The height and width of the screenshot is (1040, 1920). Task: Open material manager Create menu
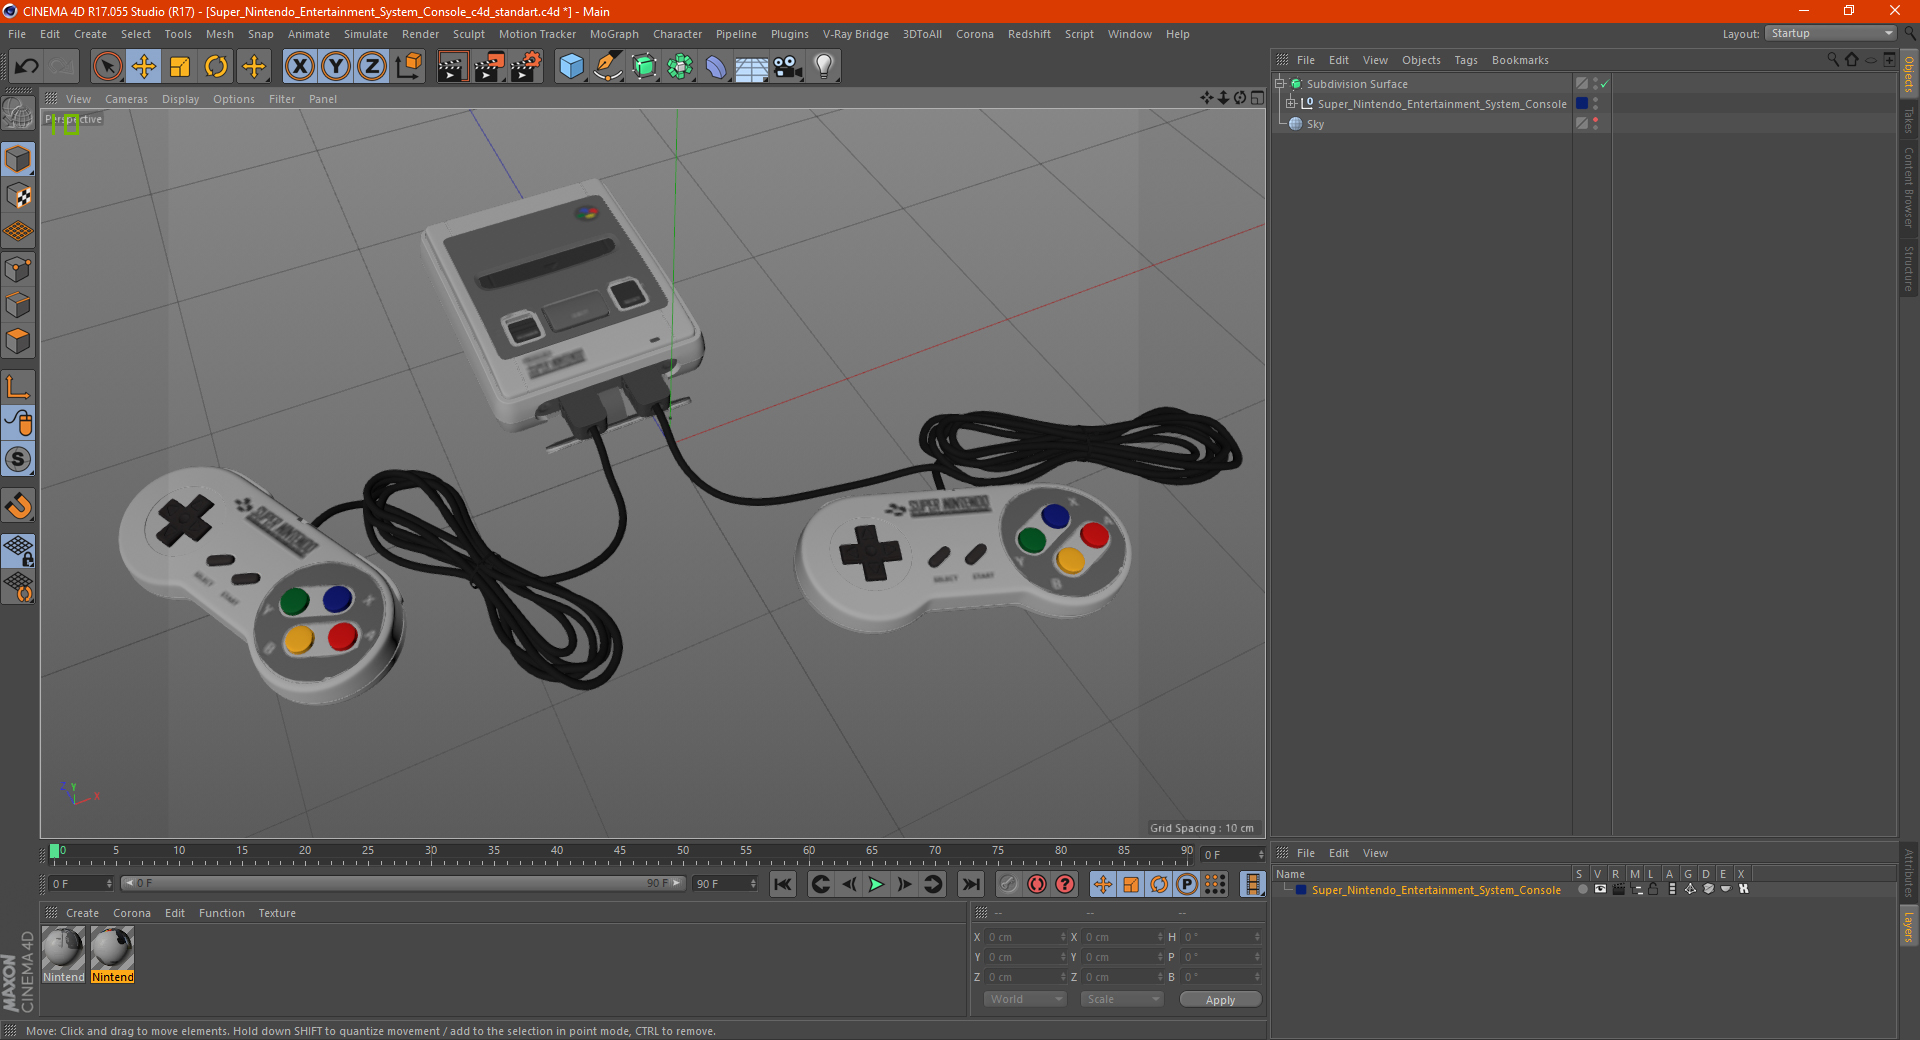click(82, 913)
